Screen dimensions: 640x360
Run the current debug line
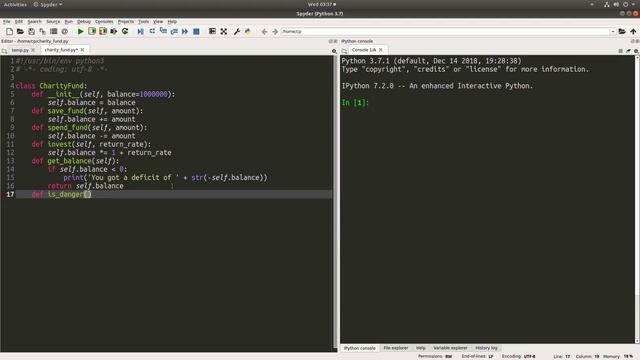pos(152,31)
